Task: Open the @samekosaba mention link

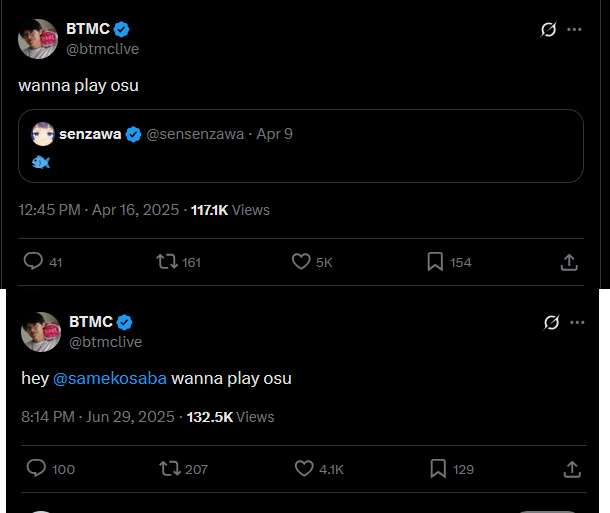Action: [110, 378]
